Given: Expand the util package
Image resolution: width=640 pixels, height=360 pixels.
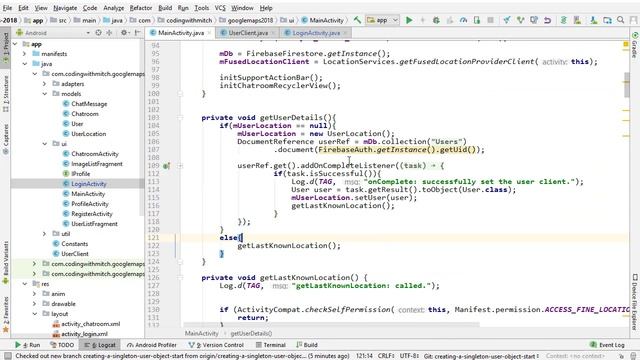Looking at the screenshot, I should pos(44,234).
